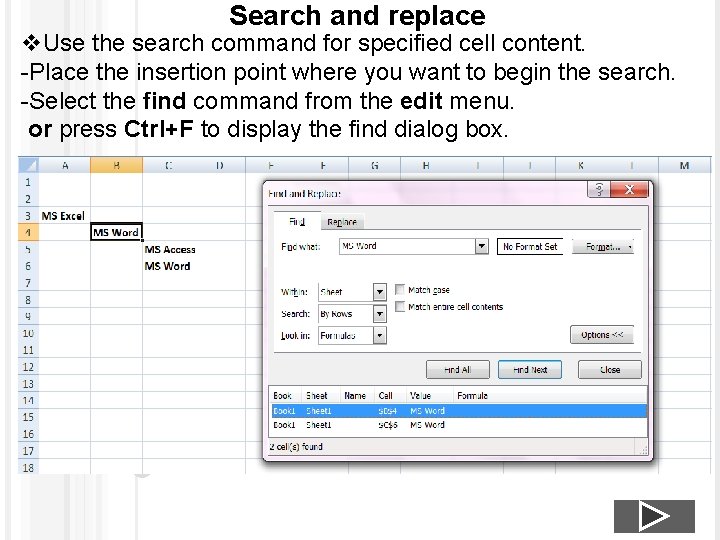Image resolution: width=720 pixels, height=540 pixels.
Task: Click the Close button in dialog
Action: click(x=610, y=370)
